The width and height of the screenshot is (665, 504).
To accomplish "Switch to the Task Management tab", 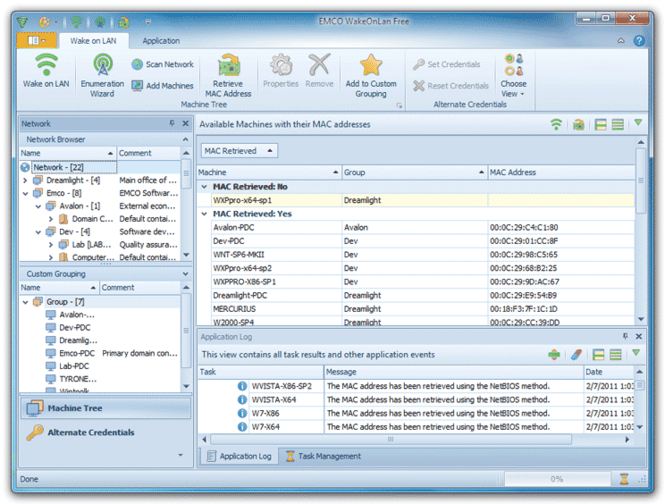I will tap(324, 456).
